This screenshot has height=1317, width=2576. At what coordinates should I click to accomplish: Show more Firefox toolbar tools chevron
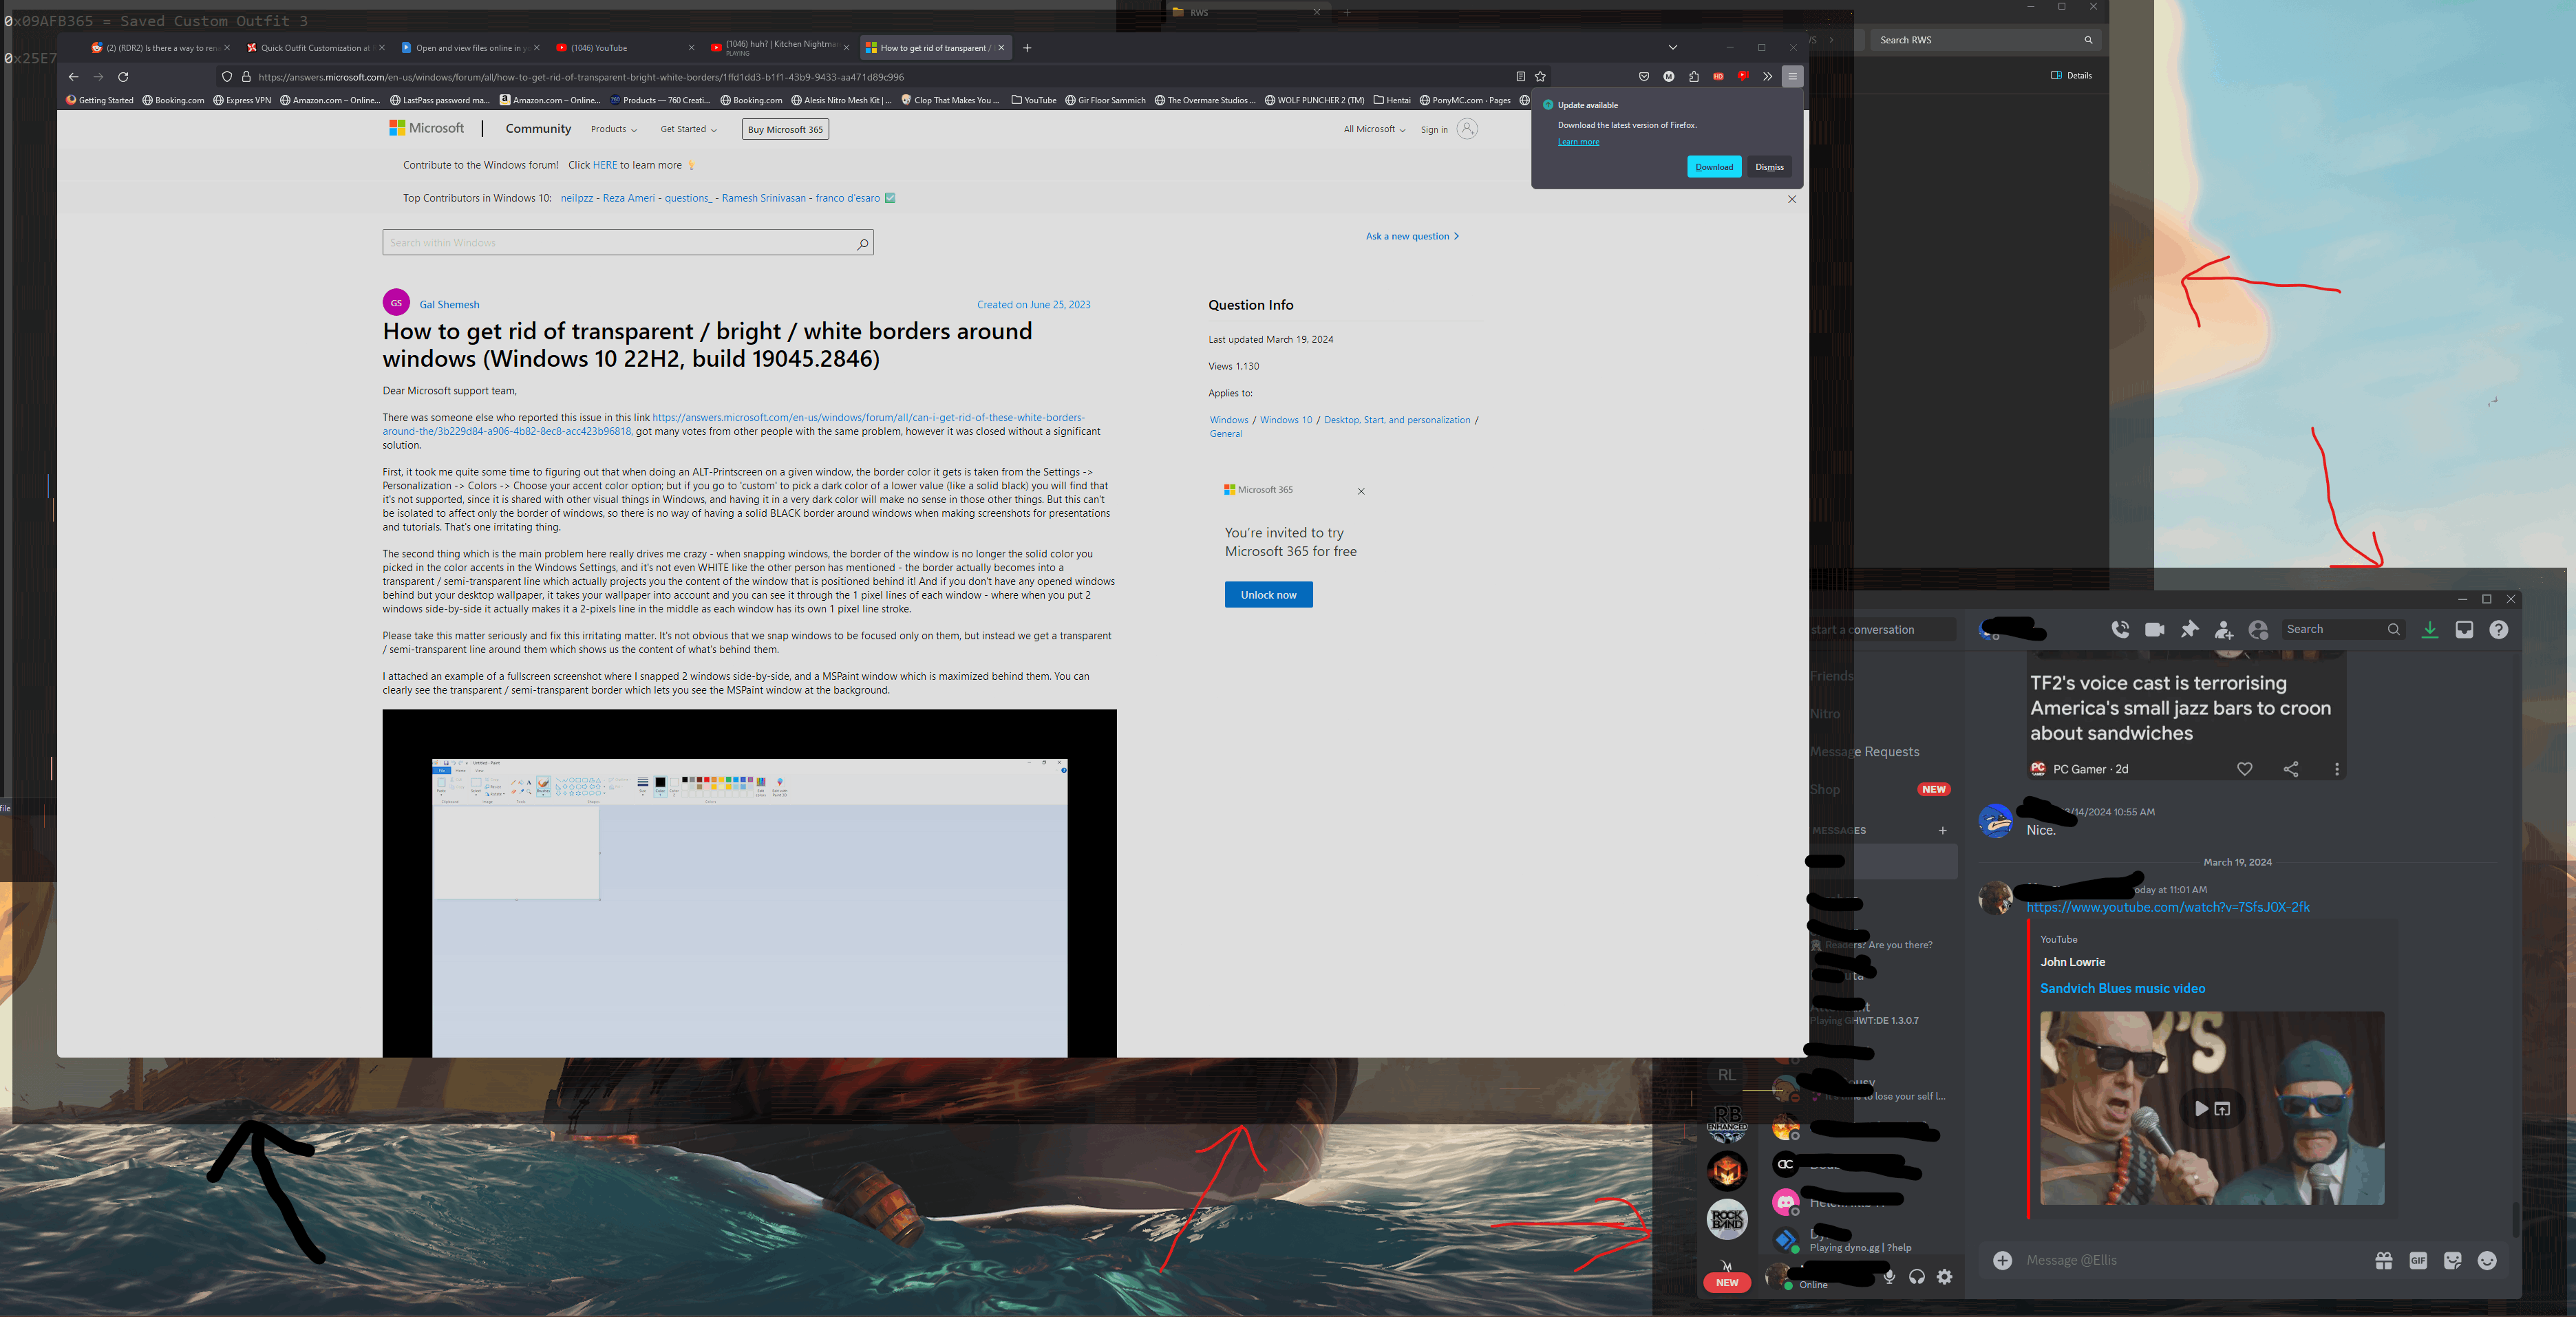point(1767,76)
